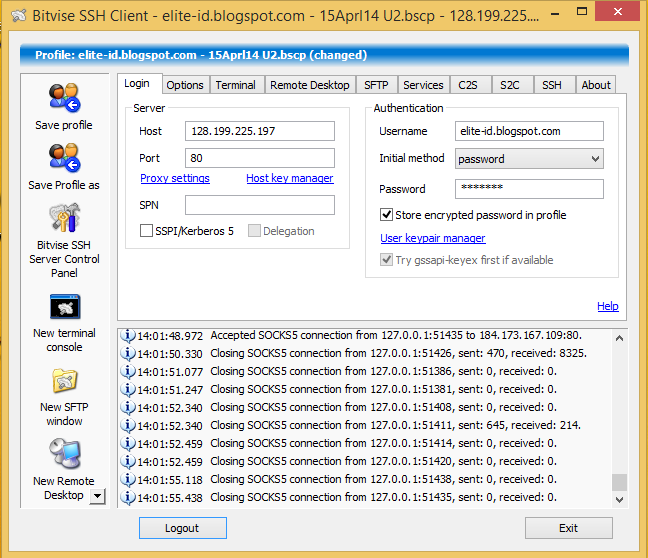Launch New terminal console icon
The height and width of the screenshot is (558, 648).
pos(65,307)
